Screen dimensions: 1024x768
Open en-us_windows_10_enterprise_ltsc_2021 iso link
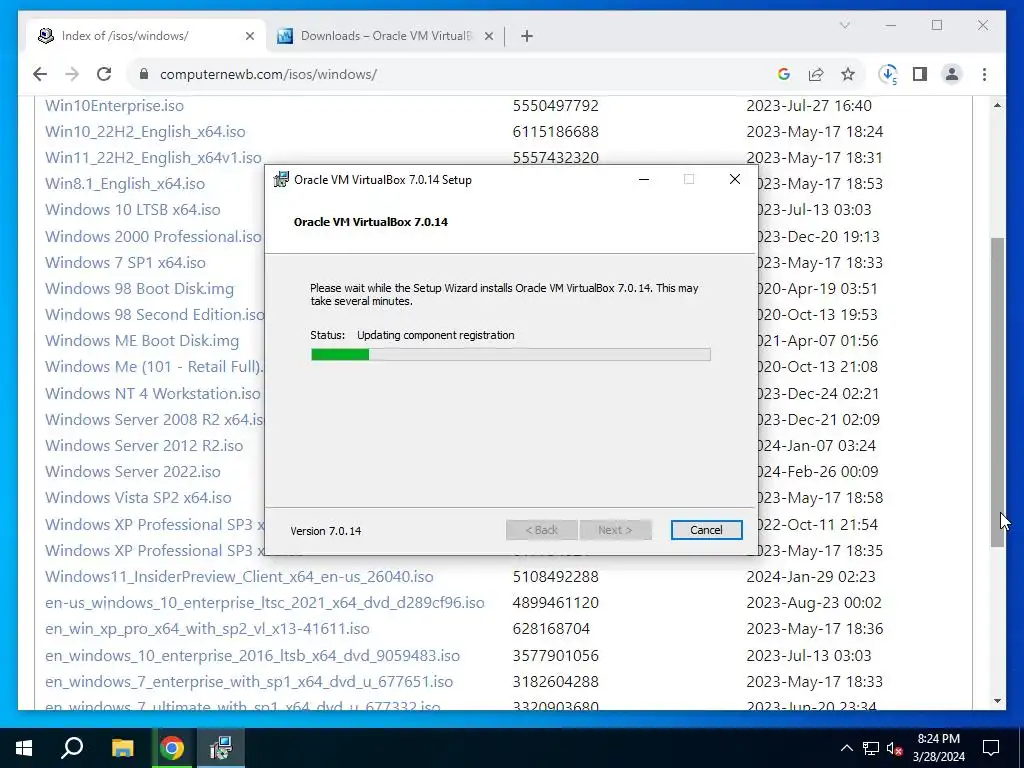[264, 603]
